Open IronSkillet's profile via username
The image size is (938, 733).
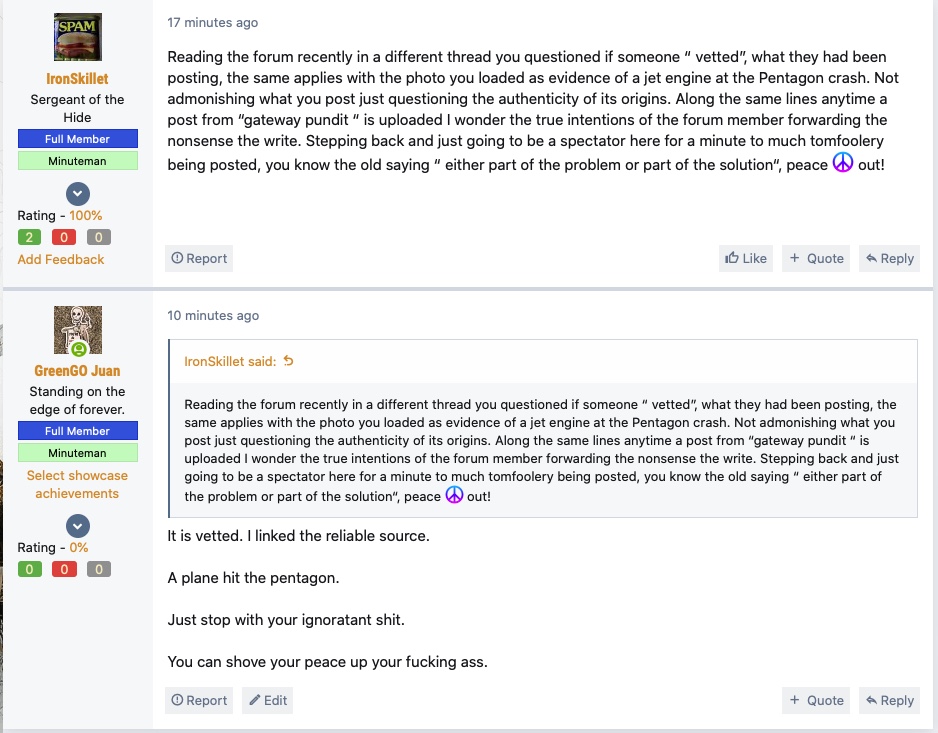pos(77,79)
